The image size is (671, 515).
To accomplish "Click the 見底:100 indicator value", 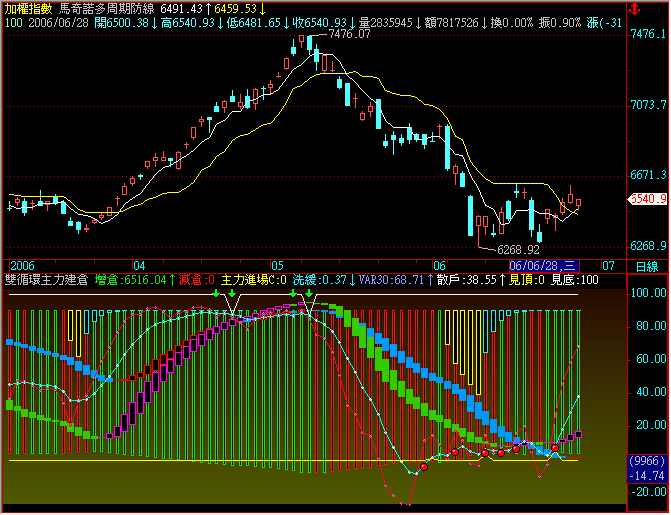I will [574, 280].
